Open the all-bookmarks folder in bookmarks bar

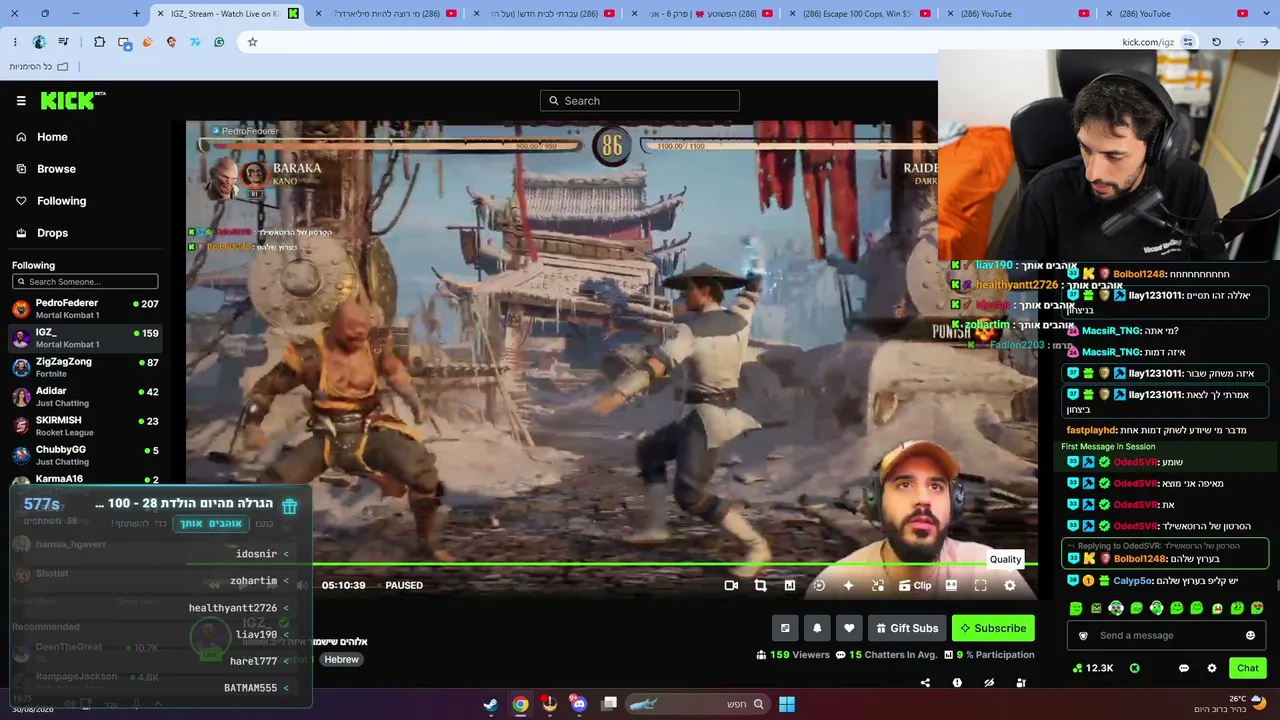tap(39, 66)
